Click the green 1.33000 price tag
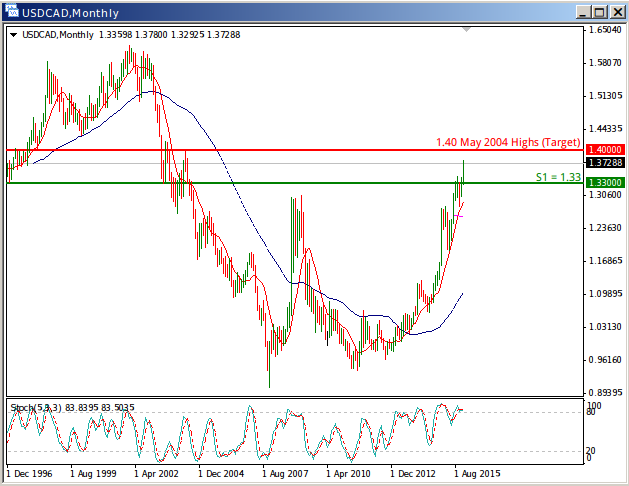 coord(605,183)
